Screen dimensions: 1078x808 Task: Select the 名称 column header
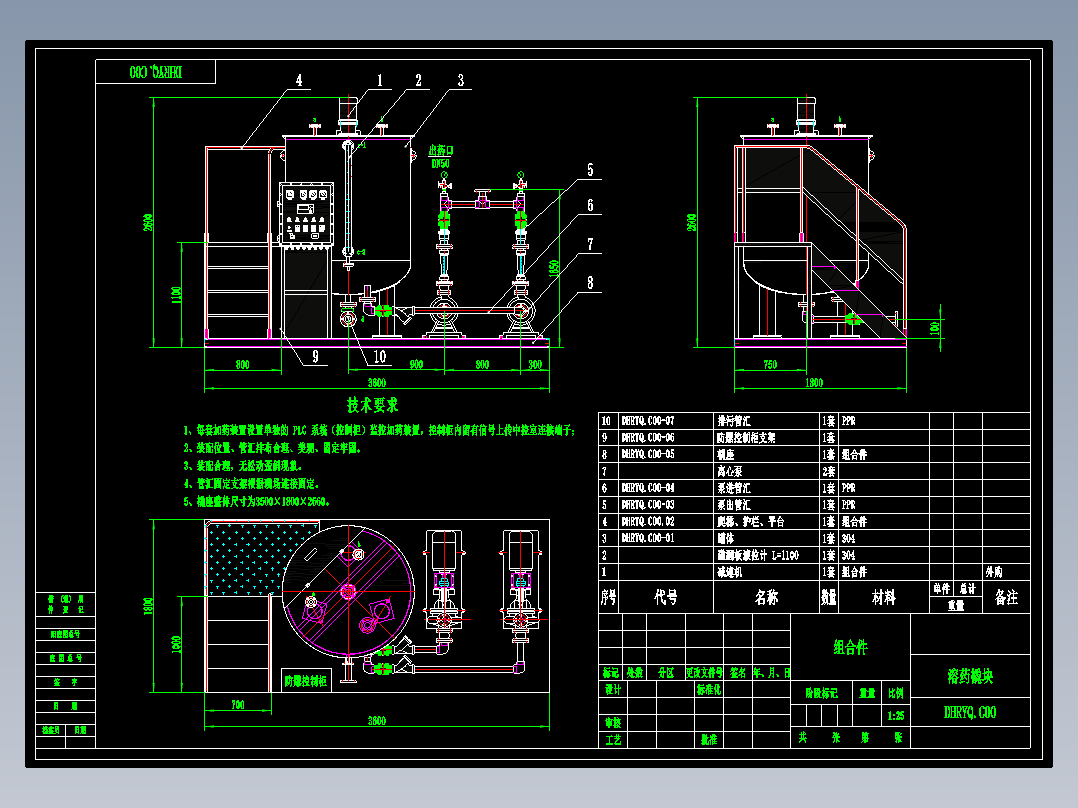point(766,597)
